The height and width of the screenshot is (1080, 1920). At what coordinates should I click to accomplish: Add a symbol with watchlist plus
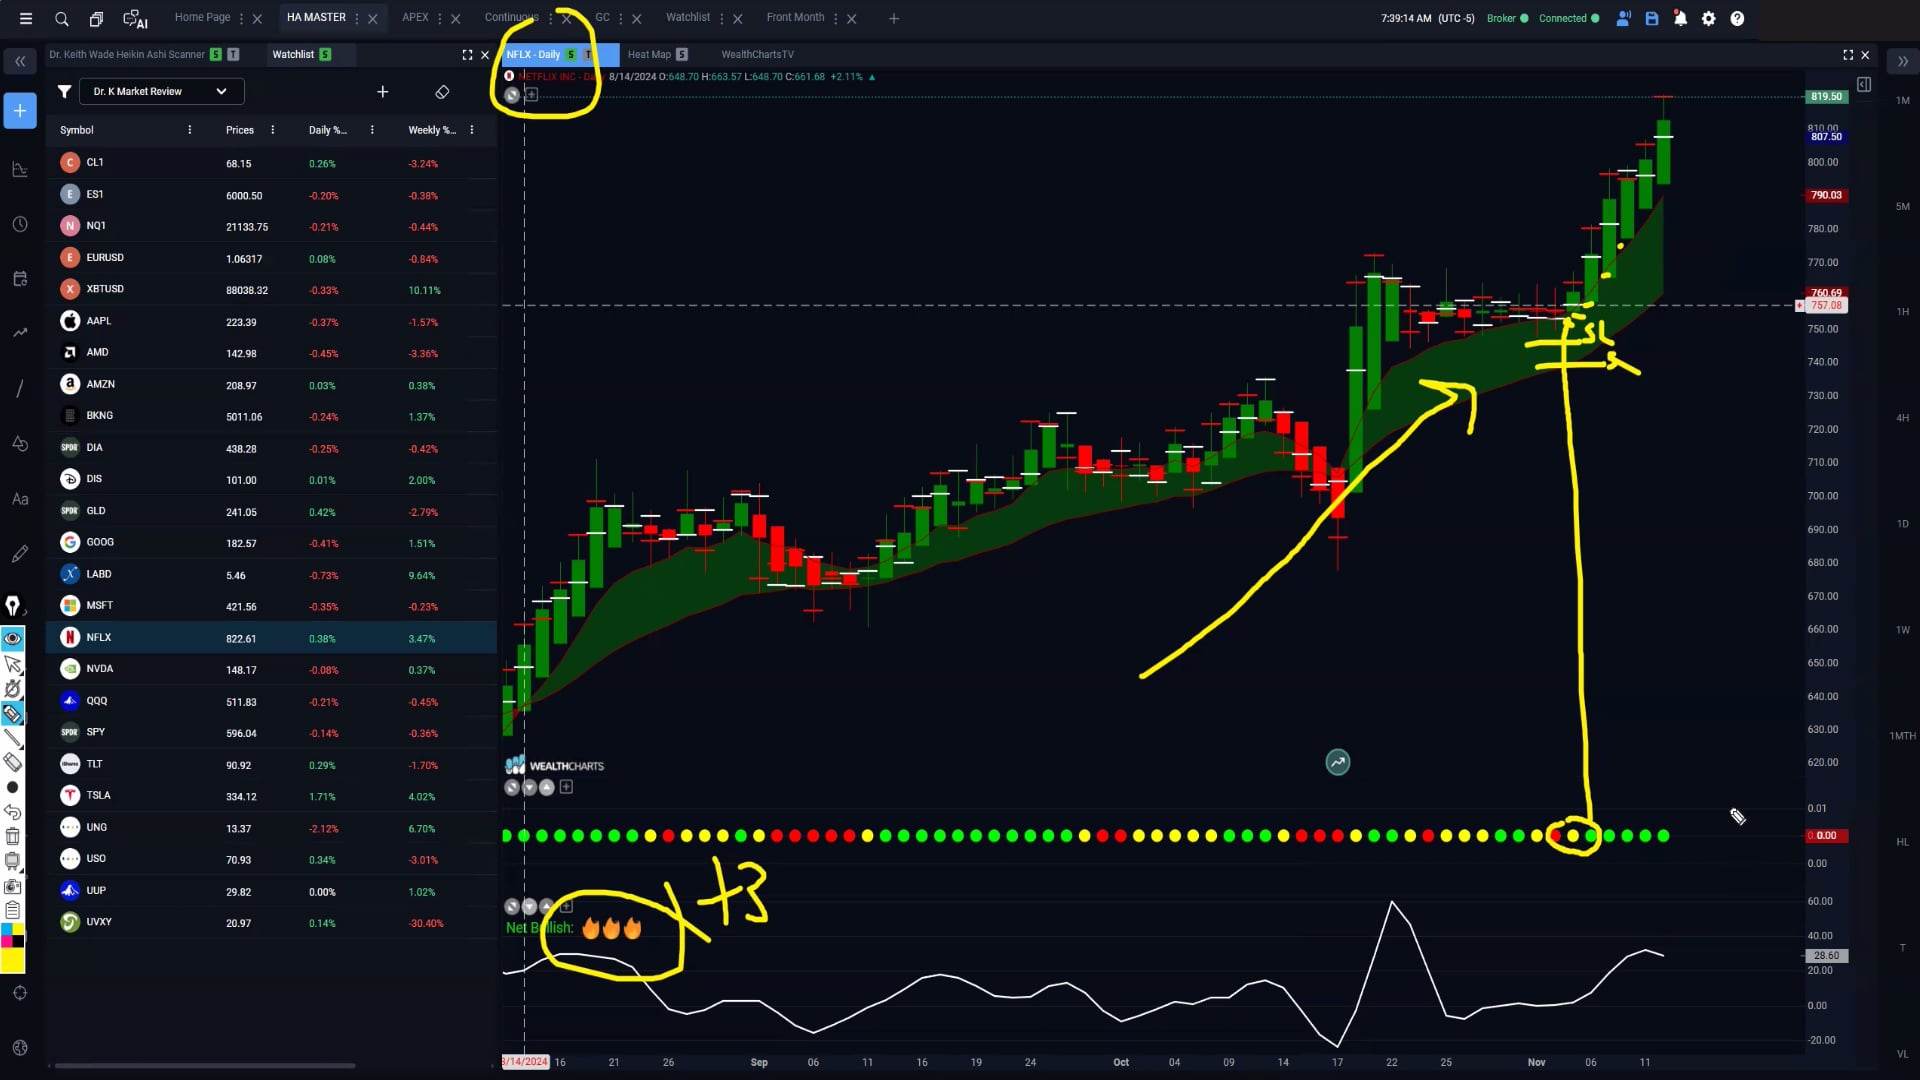coord(382,92)
